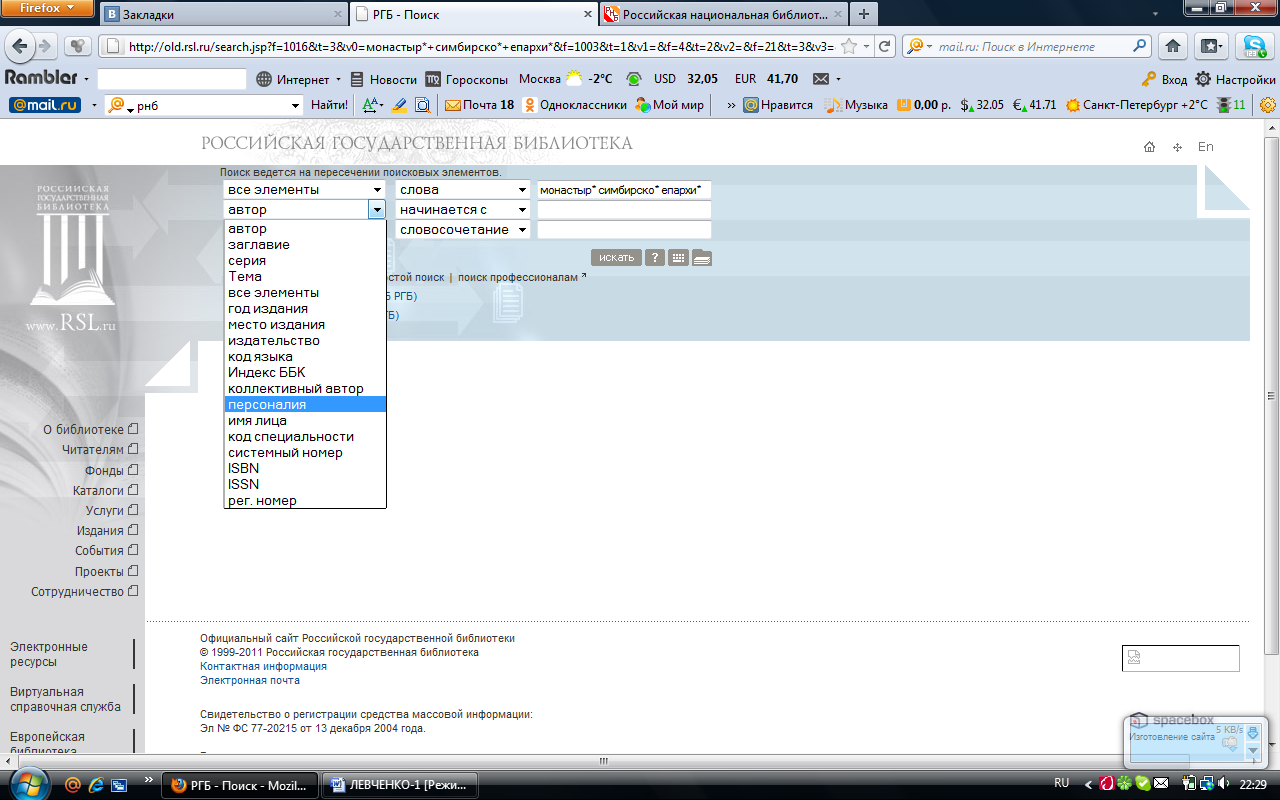Open 'Фонды' sidebar section
This screenshot has width=1280, height=800.
(x=104, y=470)
